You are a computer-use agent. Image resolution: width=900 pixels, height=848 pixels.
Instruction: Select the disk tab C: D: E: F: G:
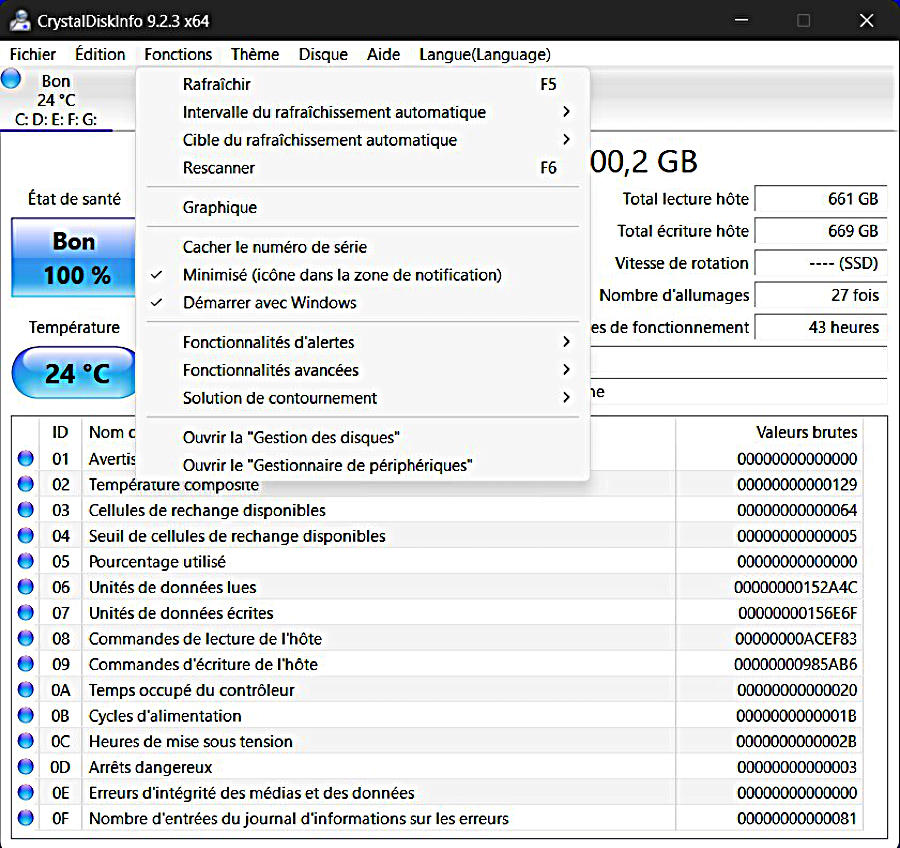pos(56,99)
